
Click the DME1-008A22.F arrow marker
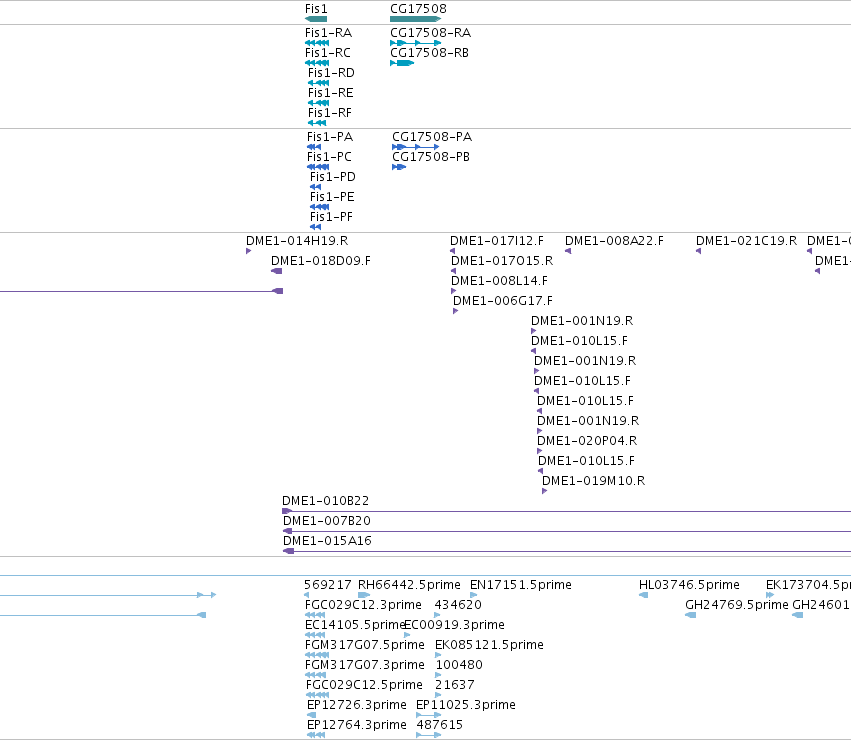click(568, 251)
